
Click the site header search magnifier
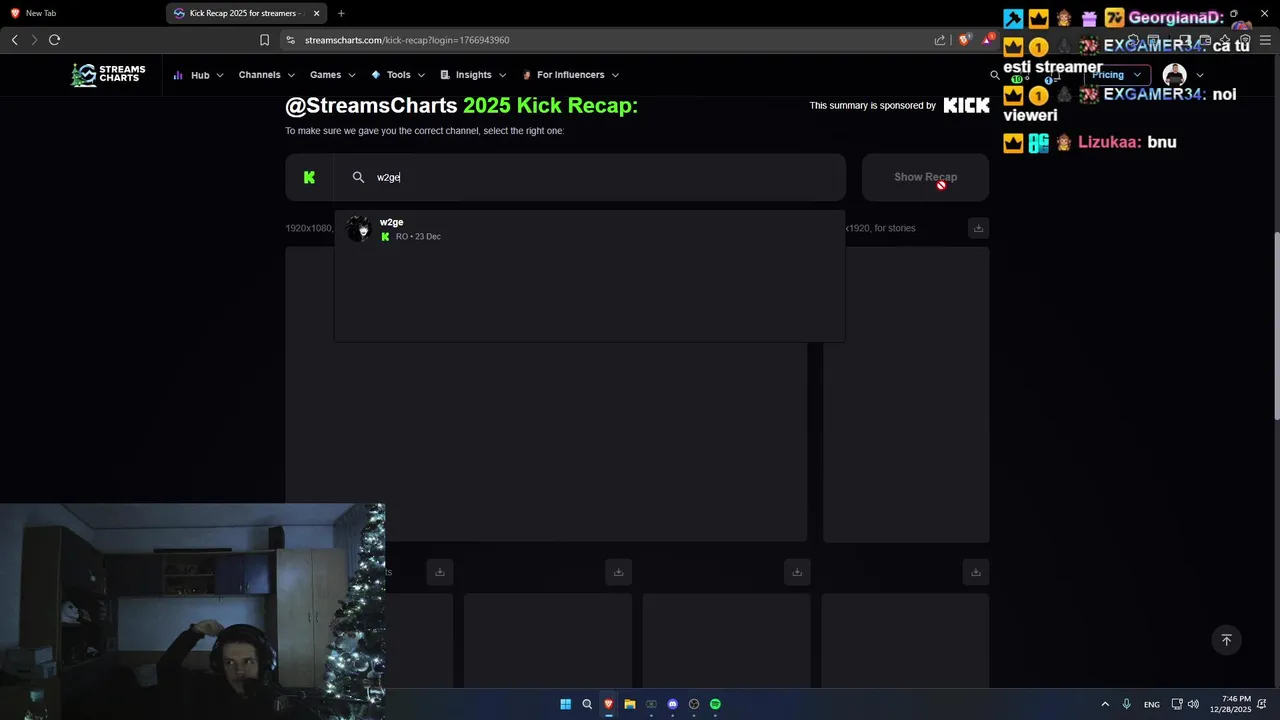(x=995, y=75)
